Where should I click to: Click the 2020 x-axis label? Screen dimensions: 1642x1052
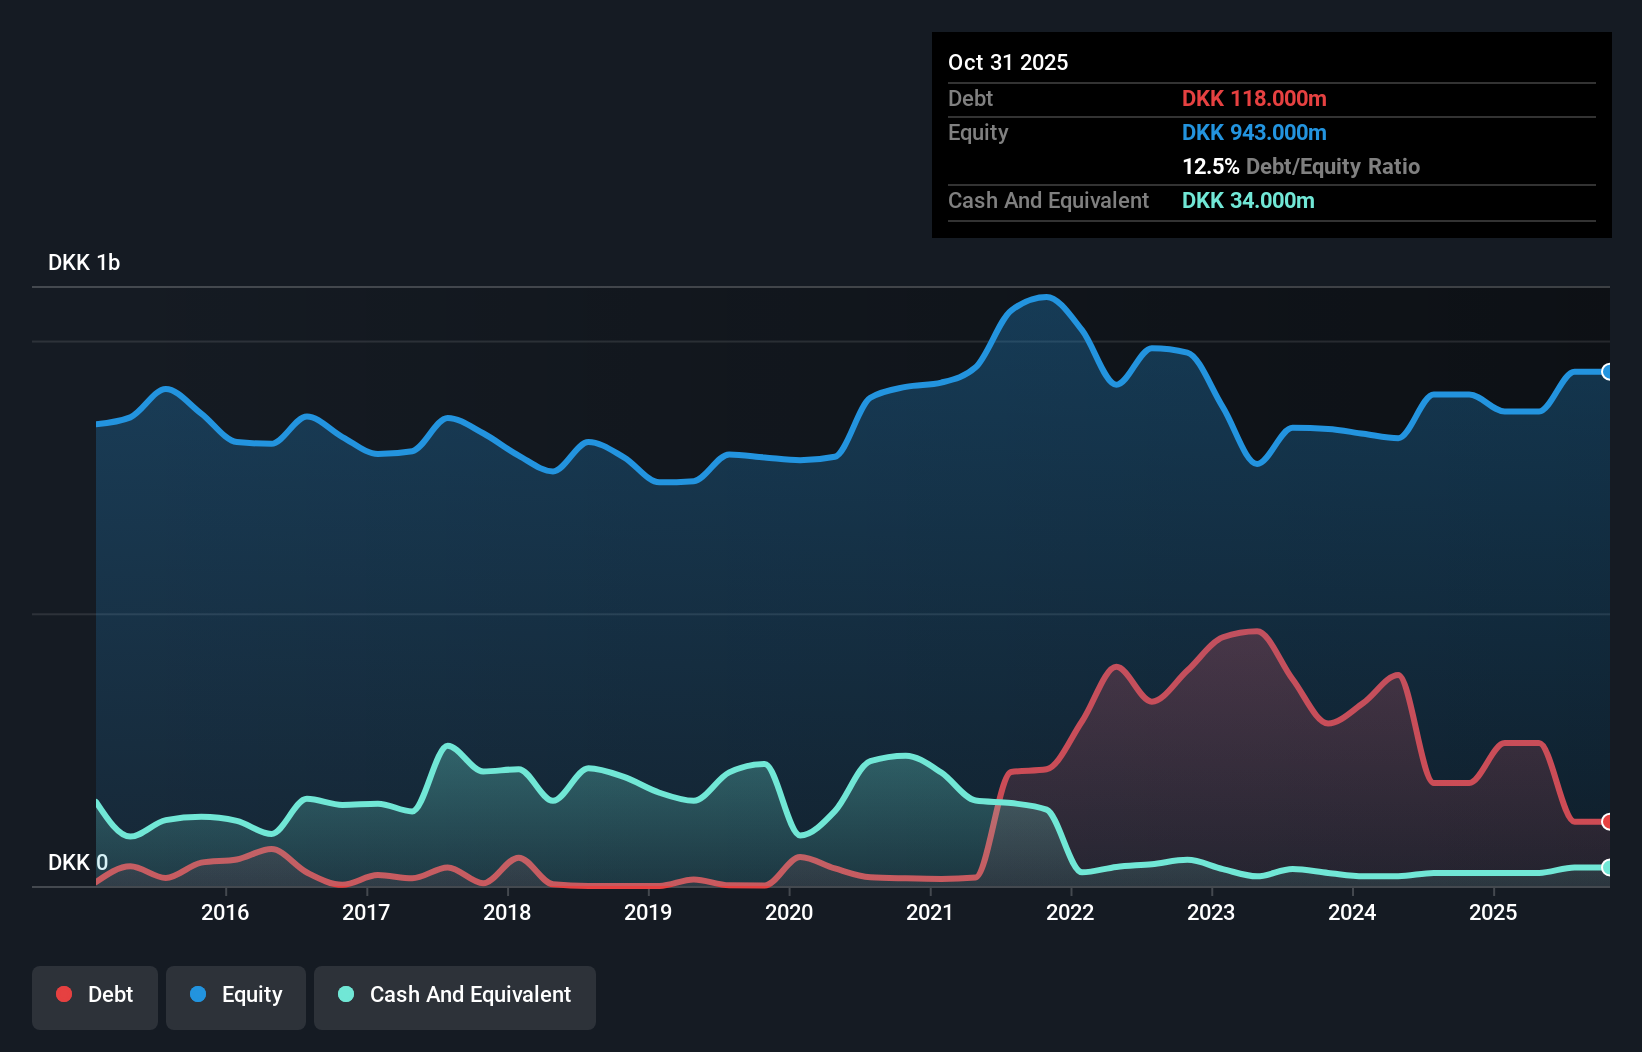click(789, 912)
